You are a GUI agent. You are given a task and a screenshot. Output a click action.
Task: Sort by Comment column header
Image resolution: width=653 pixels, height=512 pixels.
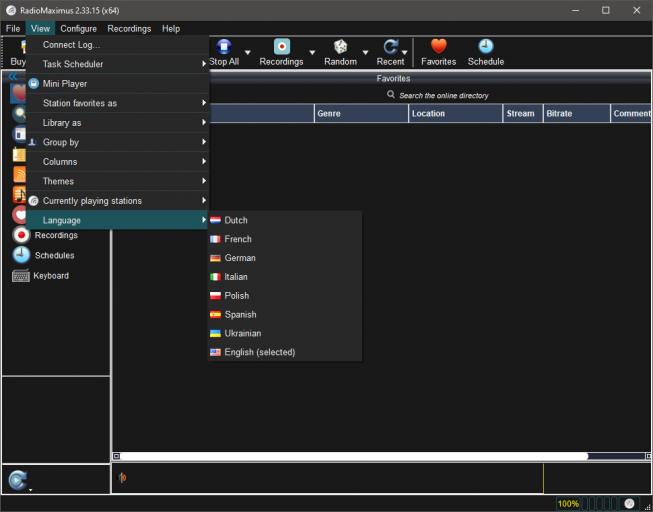point(631,113)
